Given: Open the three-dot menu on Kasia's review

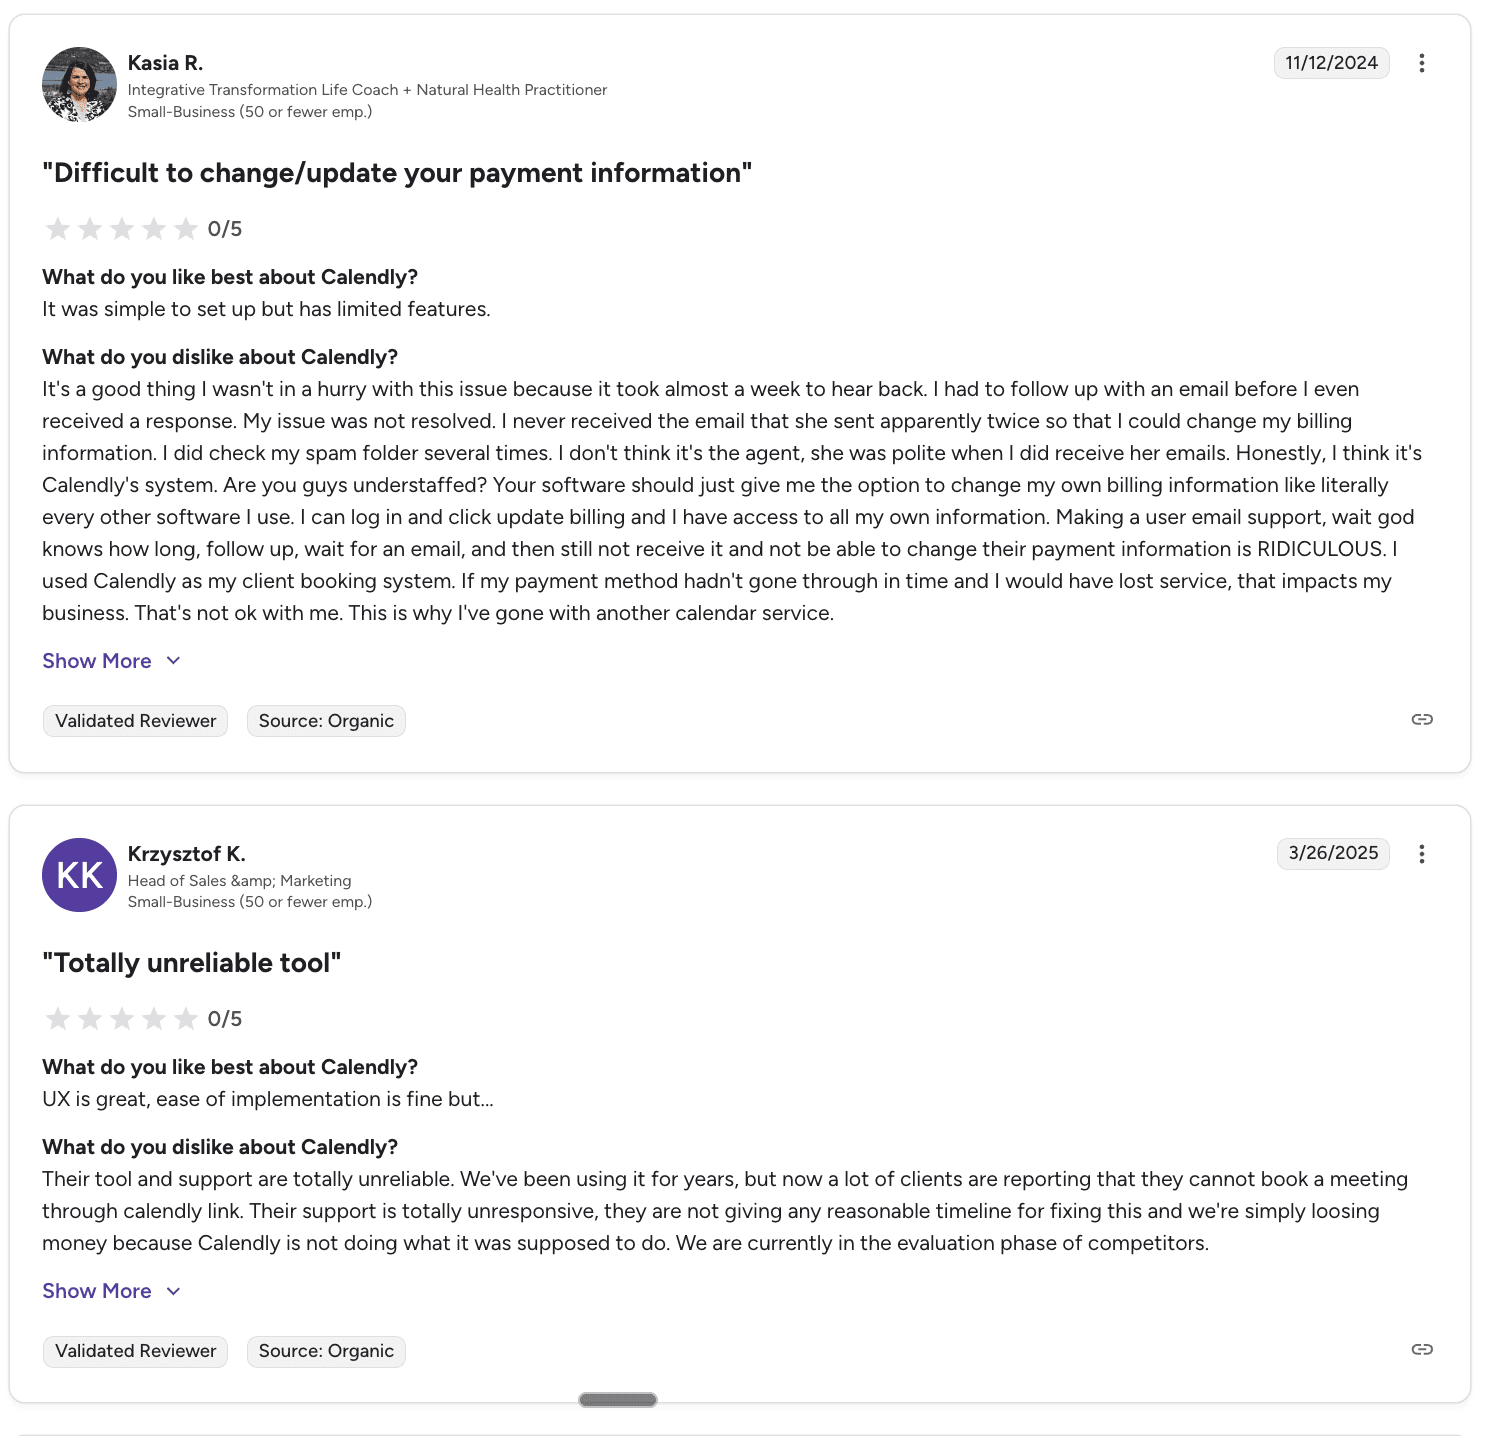Looking at the screenshot, I should tap(1422, 62).
